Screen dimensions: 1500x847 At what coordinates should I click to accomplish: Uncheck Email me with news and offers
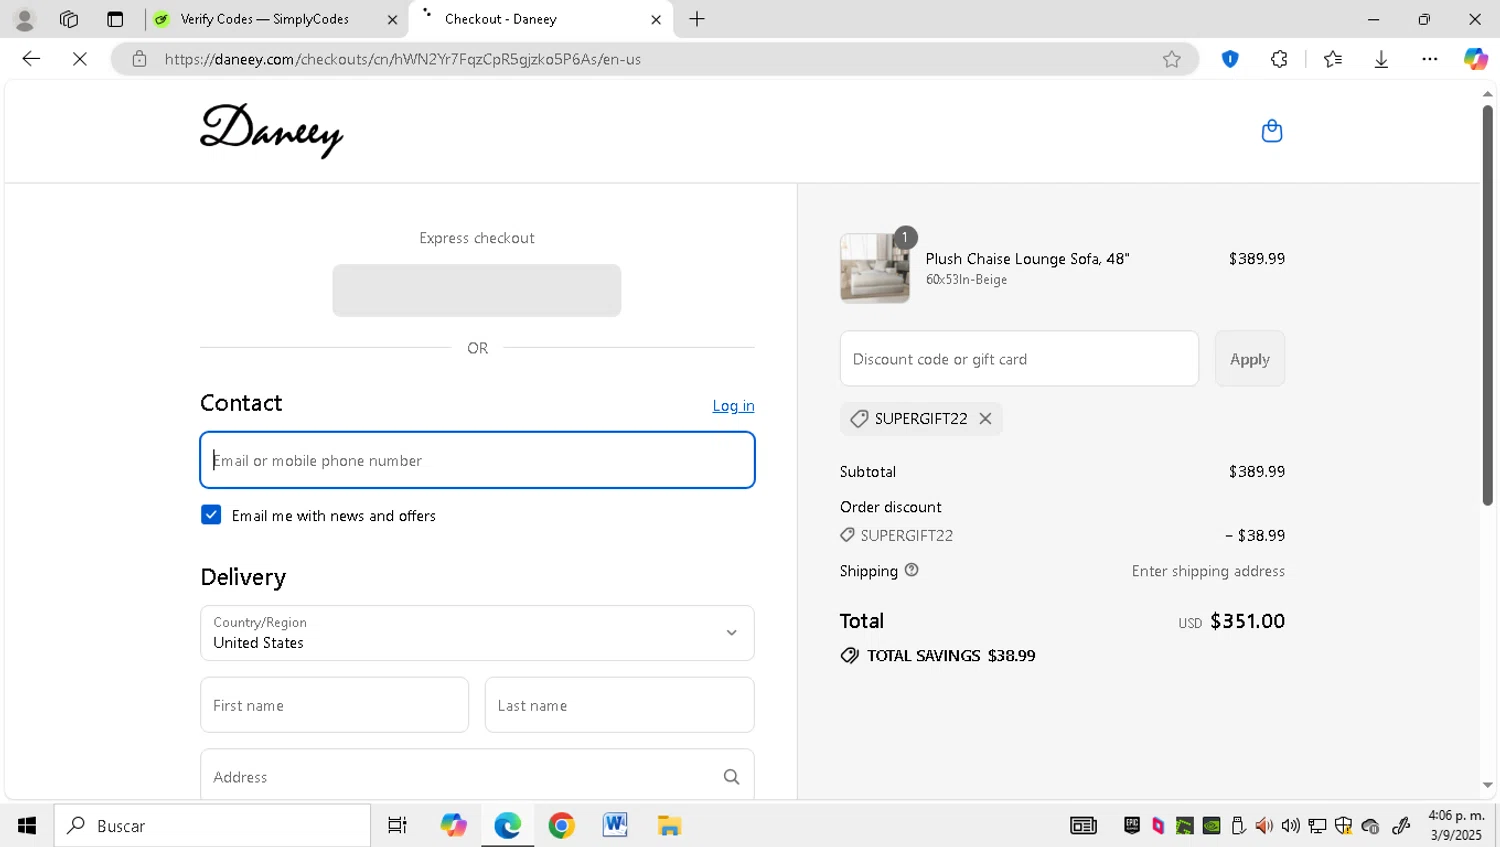click(x=211, y=515)
